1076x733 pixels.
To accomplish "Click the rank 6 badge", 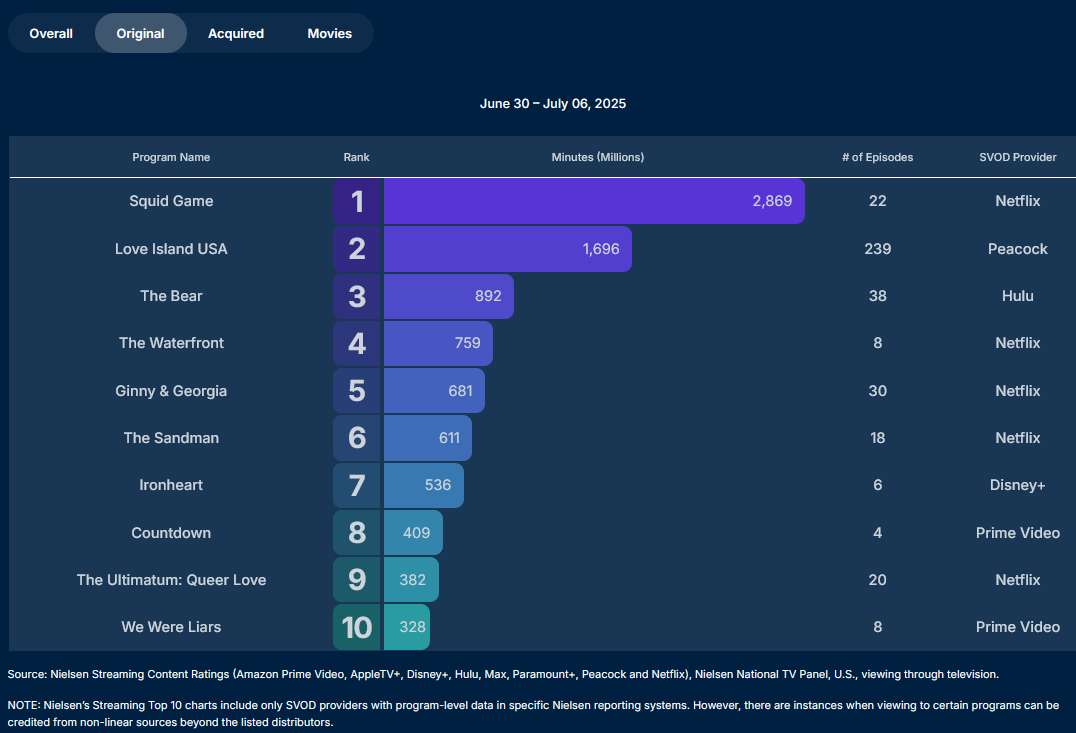I will [x=357, y=438].
